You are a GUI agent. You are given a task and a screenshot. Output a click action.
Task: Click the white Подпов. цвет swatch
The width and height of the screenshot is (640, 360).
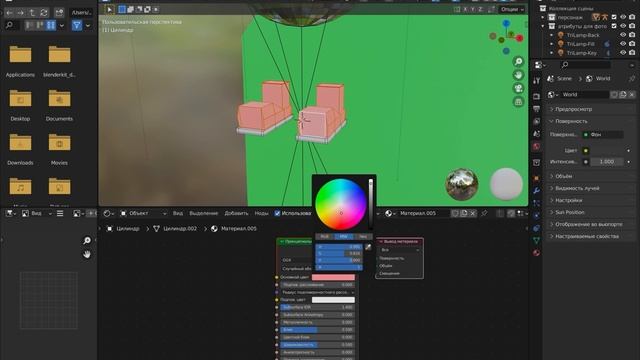[x=333, y=300]
